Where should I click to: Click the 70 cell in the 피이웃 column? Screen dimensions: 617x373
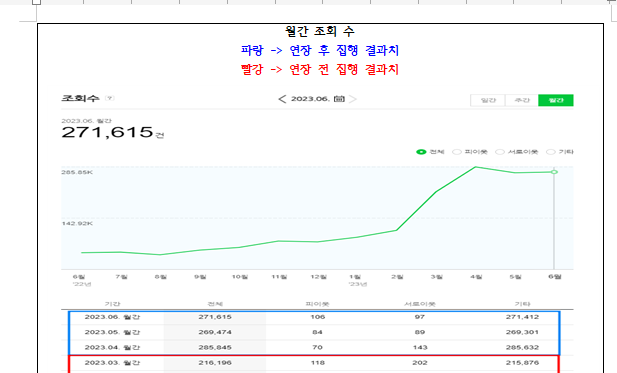click(x=318, y=347)
